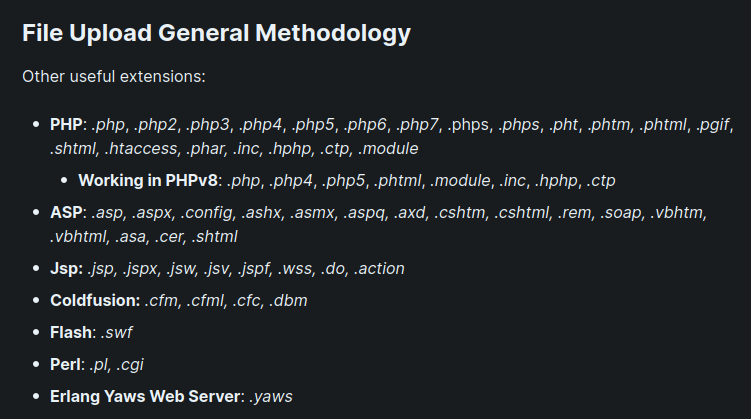Select the bold PHP label
The width and height of the screenshot is (751, 419).
click(x=66, y=125)
